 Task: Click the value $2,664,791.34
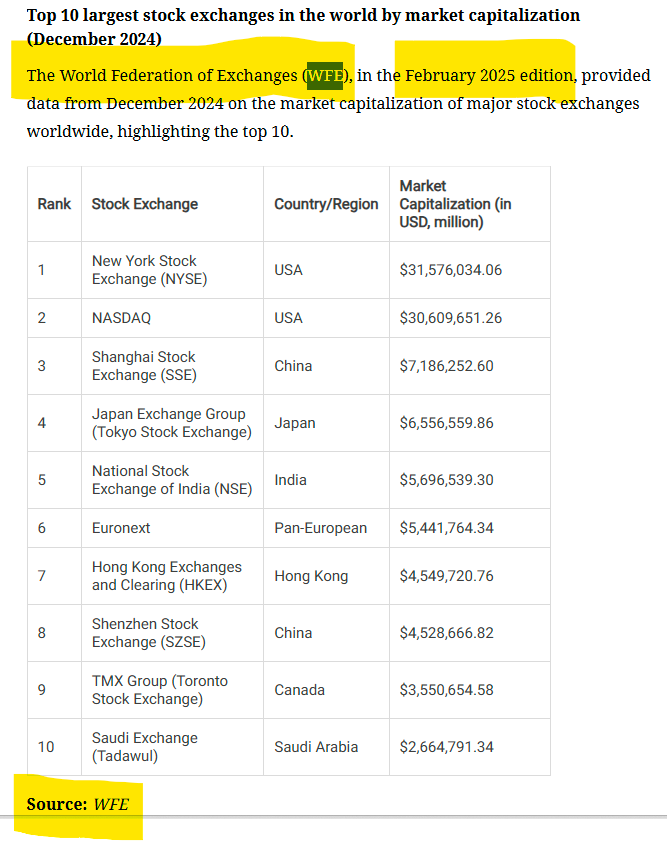coord(446,747)
